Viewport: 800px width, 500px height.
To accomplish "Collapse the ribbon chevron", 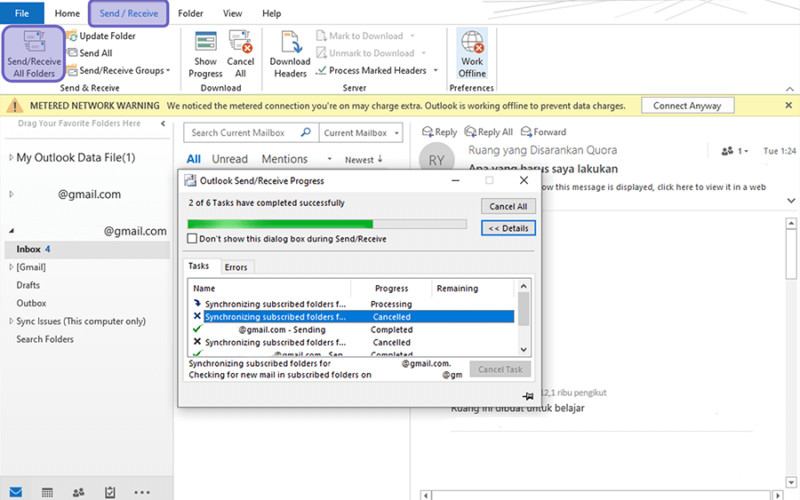I will pyautogui.click(x=789, y=89).
